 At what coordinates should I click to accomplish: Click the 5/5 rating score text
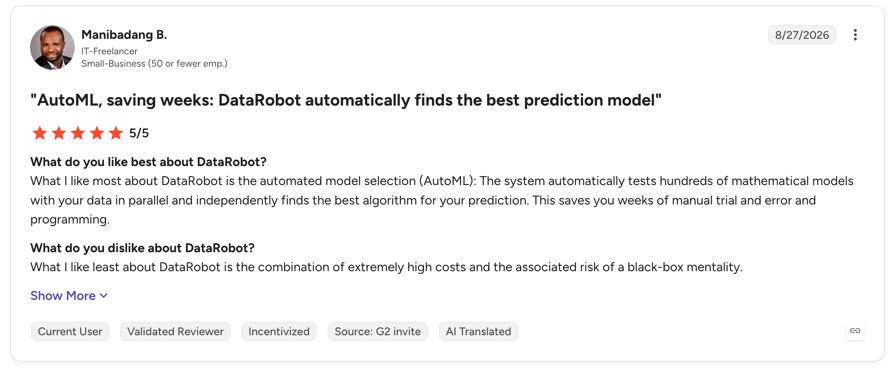139,133
